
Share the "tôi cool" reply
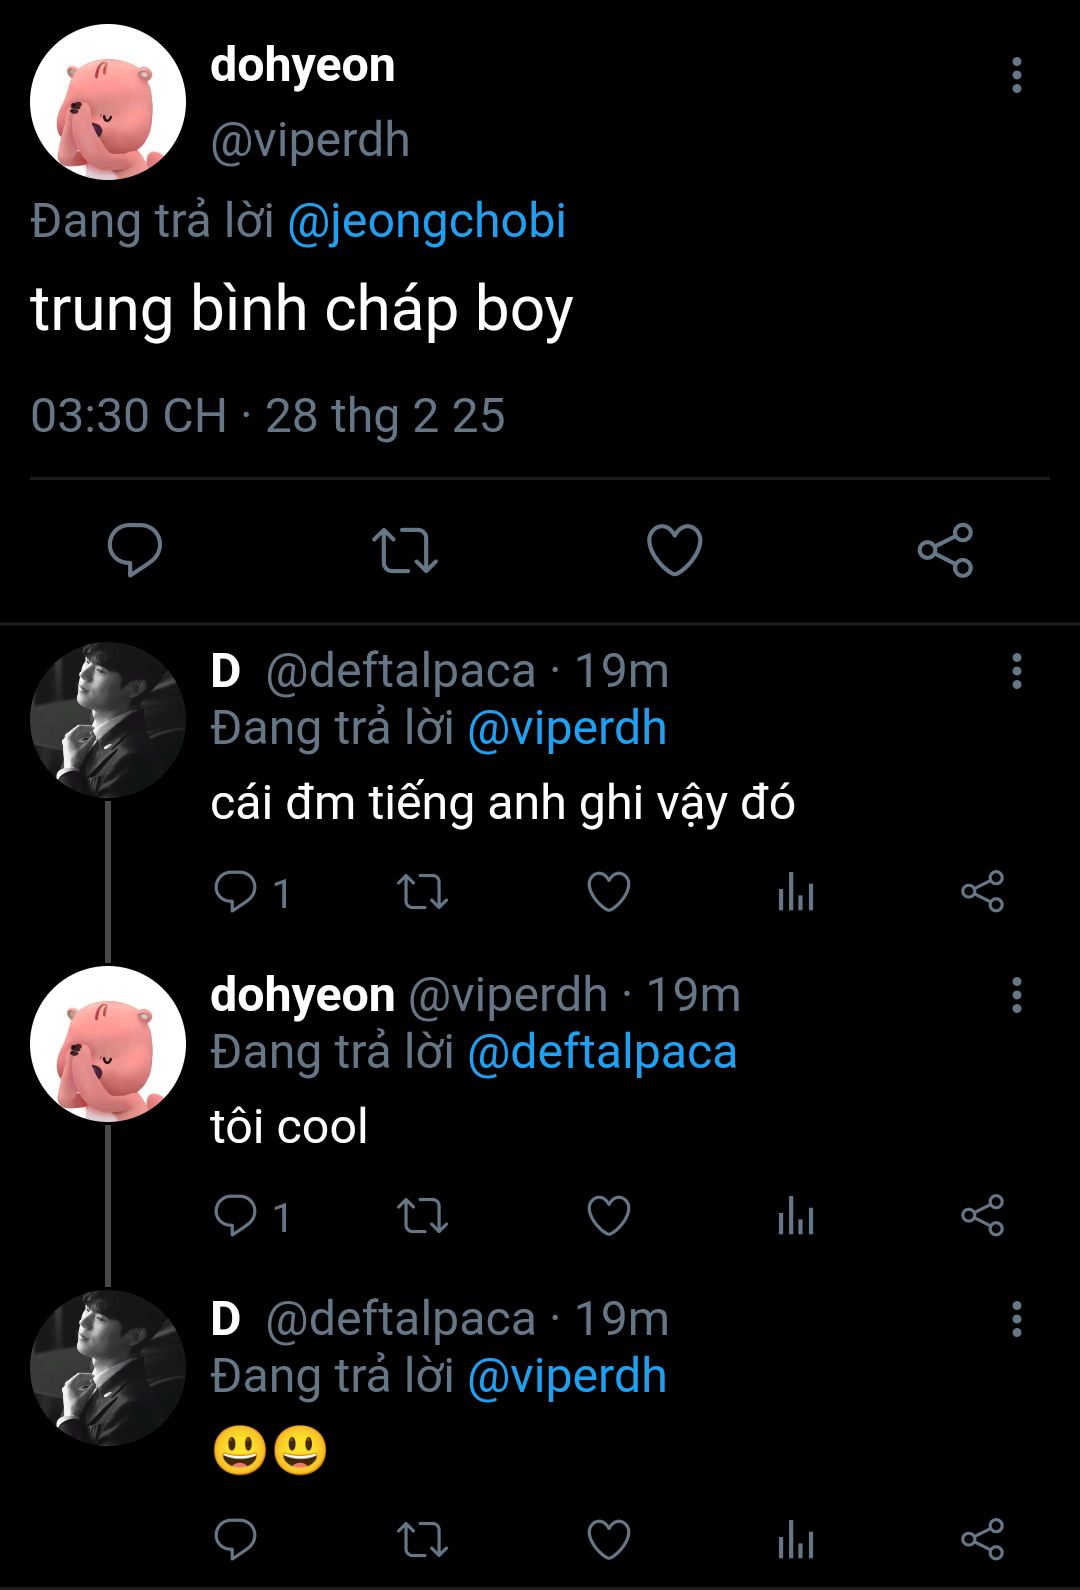point(982,1216)
